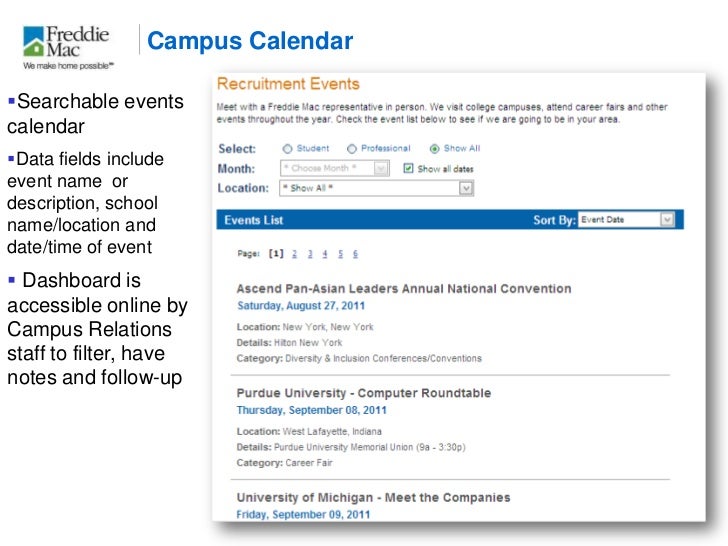Click the Events List header
Screen dimensions: 728x546
254,220
